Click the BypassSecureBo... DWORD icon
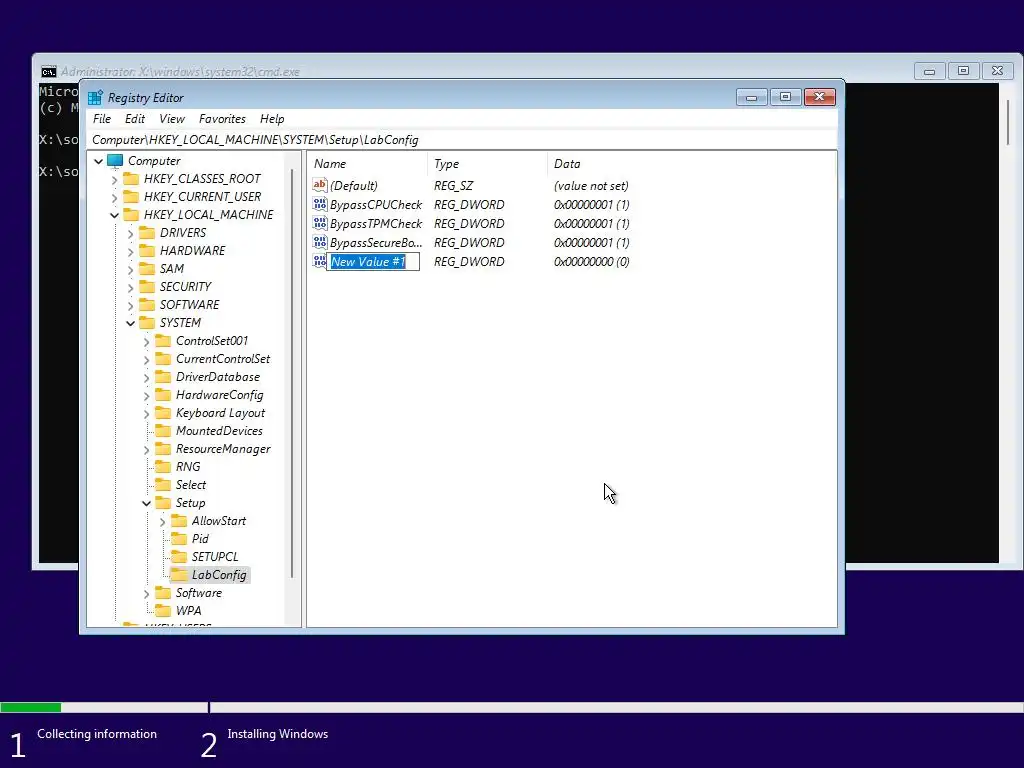The image size is (1024, 768). [319, 242]
